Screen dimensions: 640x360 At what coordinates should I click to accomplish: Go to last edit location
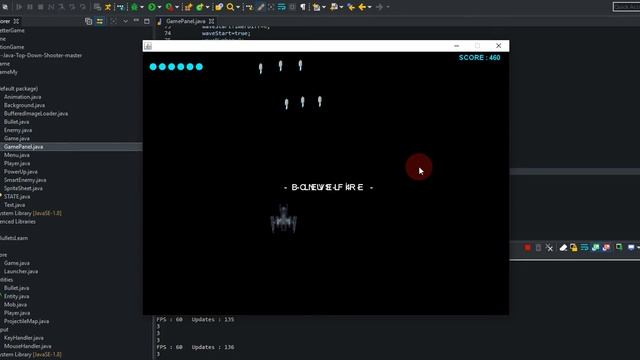(x=351, y=7)
